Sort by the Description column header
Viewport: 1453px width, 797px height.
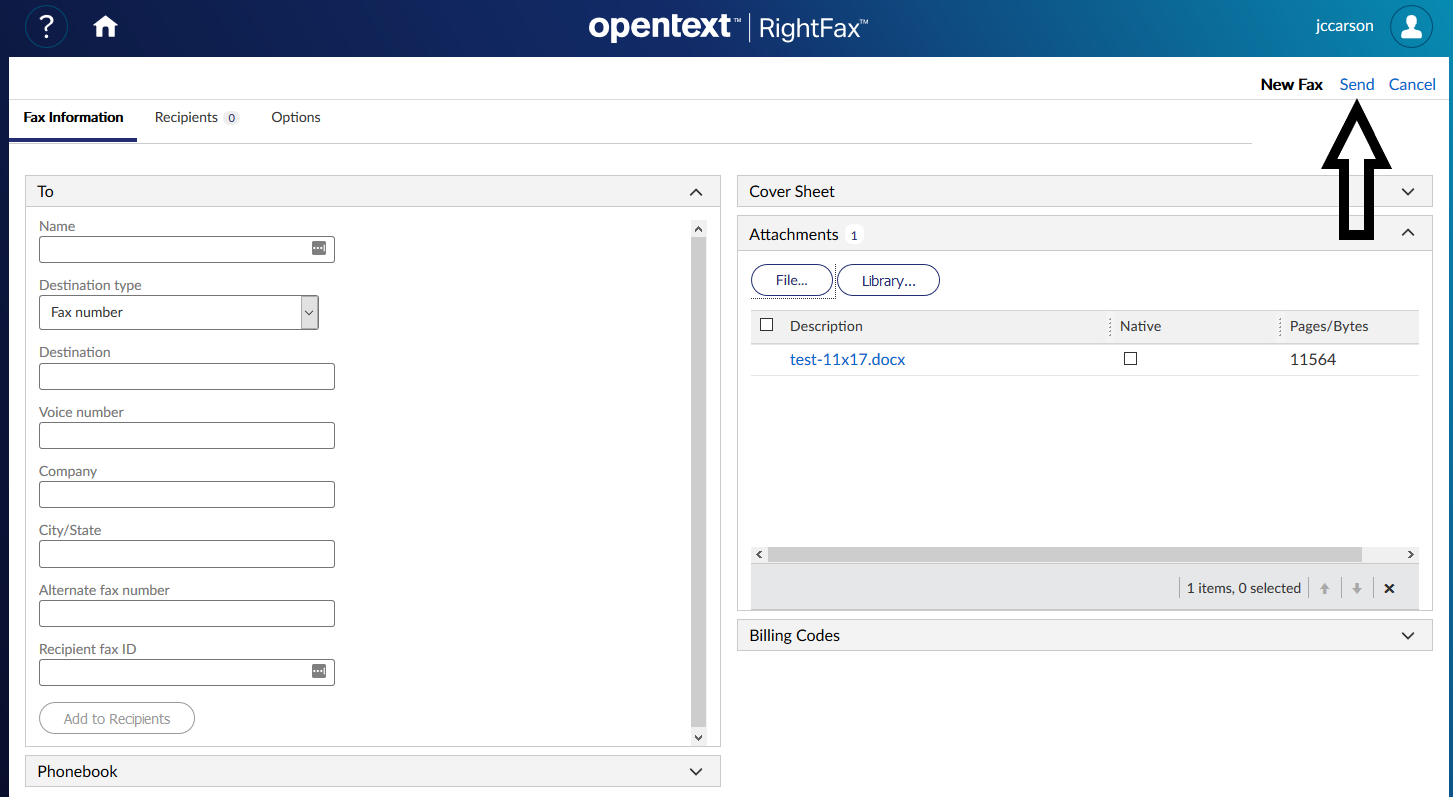tap(826, 326)
